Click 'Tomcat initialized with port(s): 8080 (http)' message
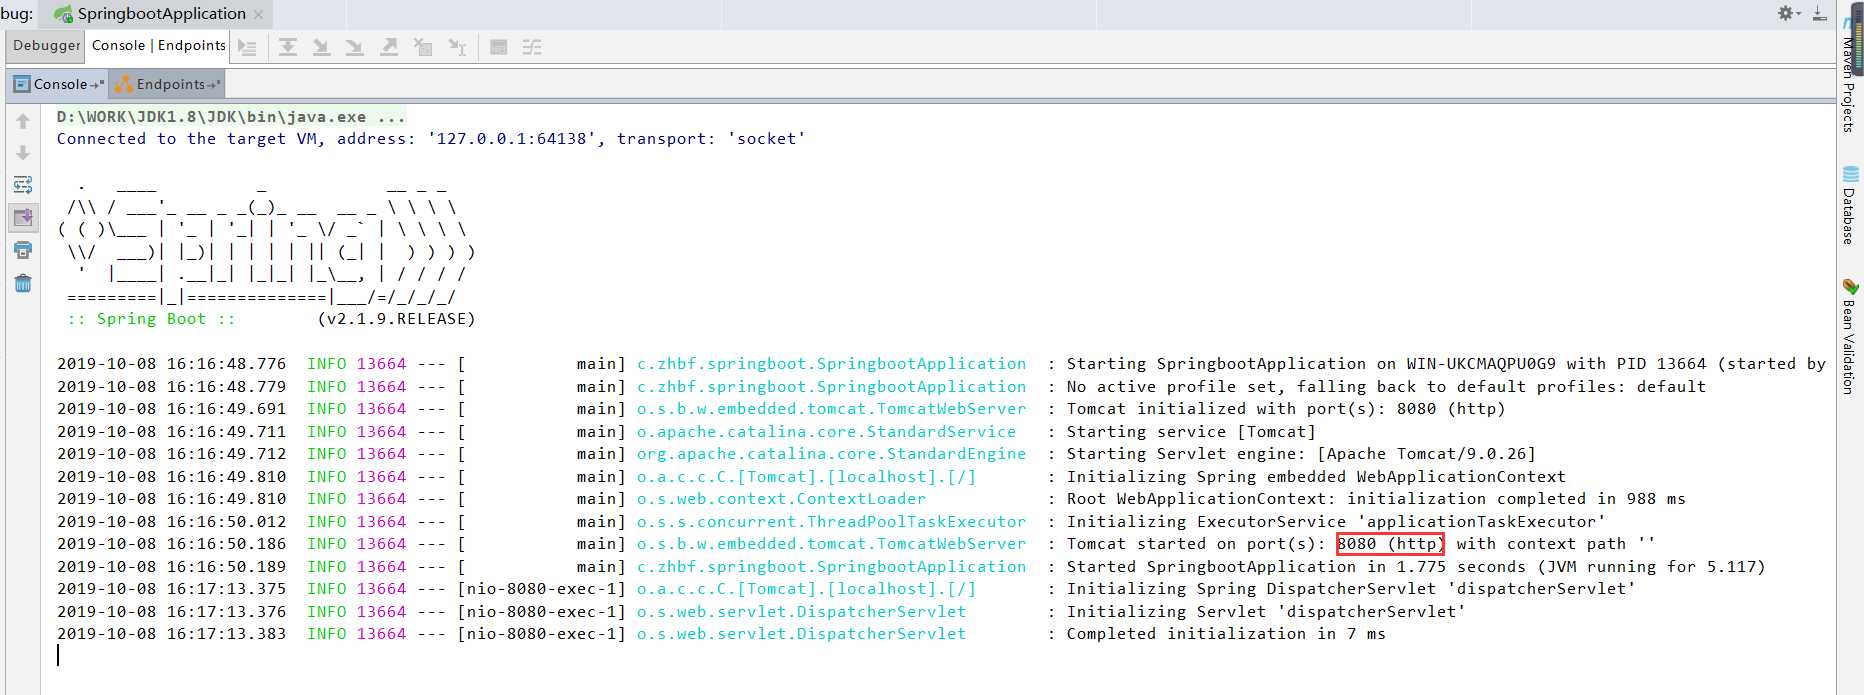 [1285, 409]
